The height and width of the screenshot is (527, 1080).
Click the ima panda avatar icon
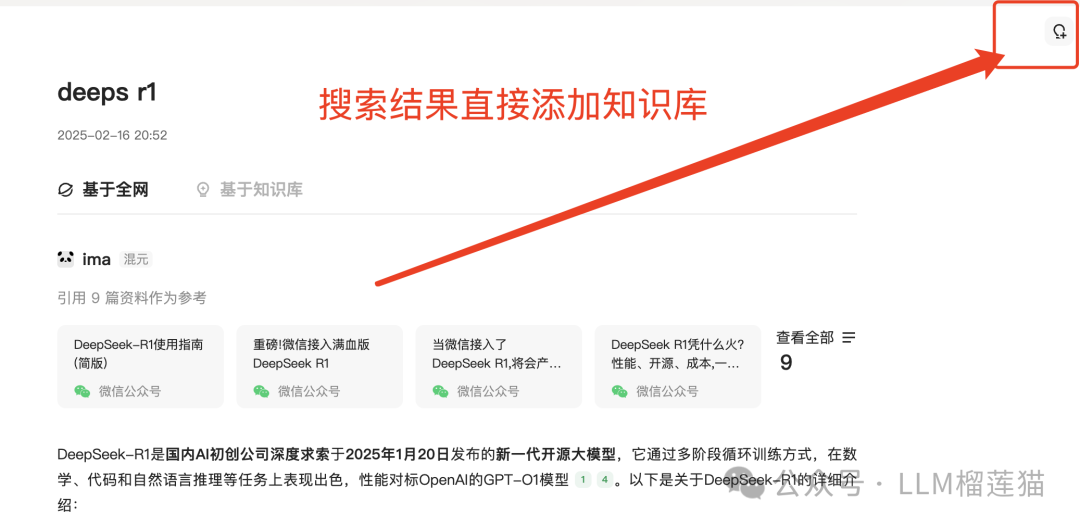[x=65, y=259]
